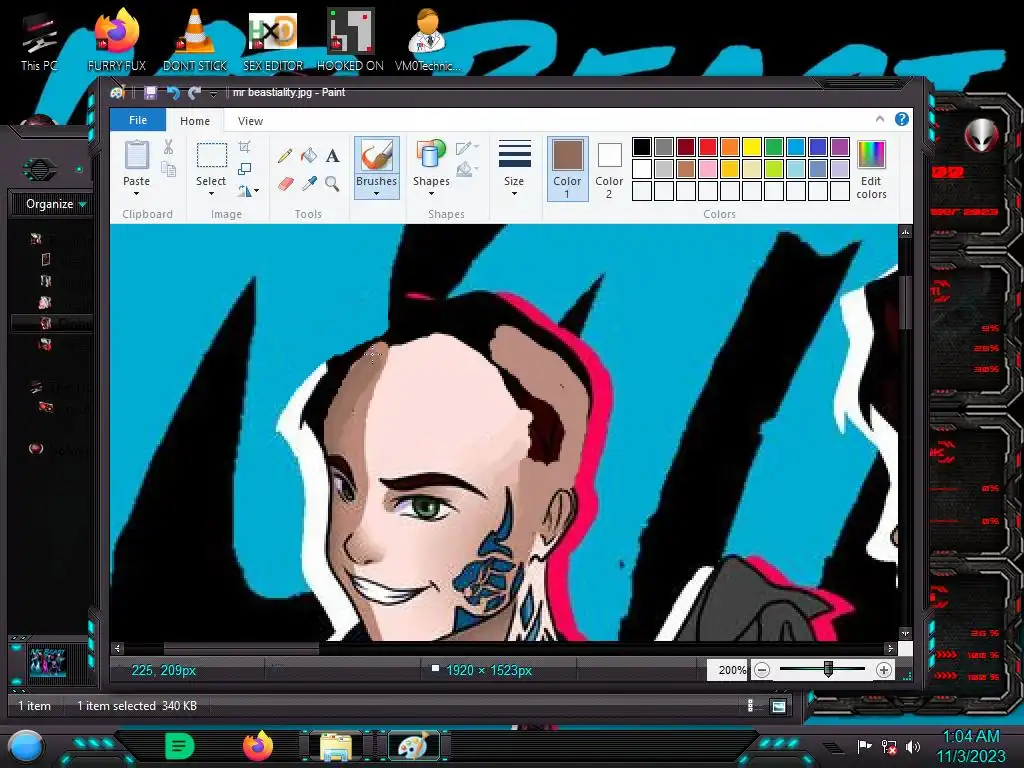Image resolution: width=1024 pixels, height=768 pixels.
Task: Open This PC desktop icon
Action: (x=39, y=40)
